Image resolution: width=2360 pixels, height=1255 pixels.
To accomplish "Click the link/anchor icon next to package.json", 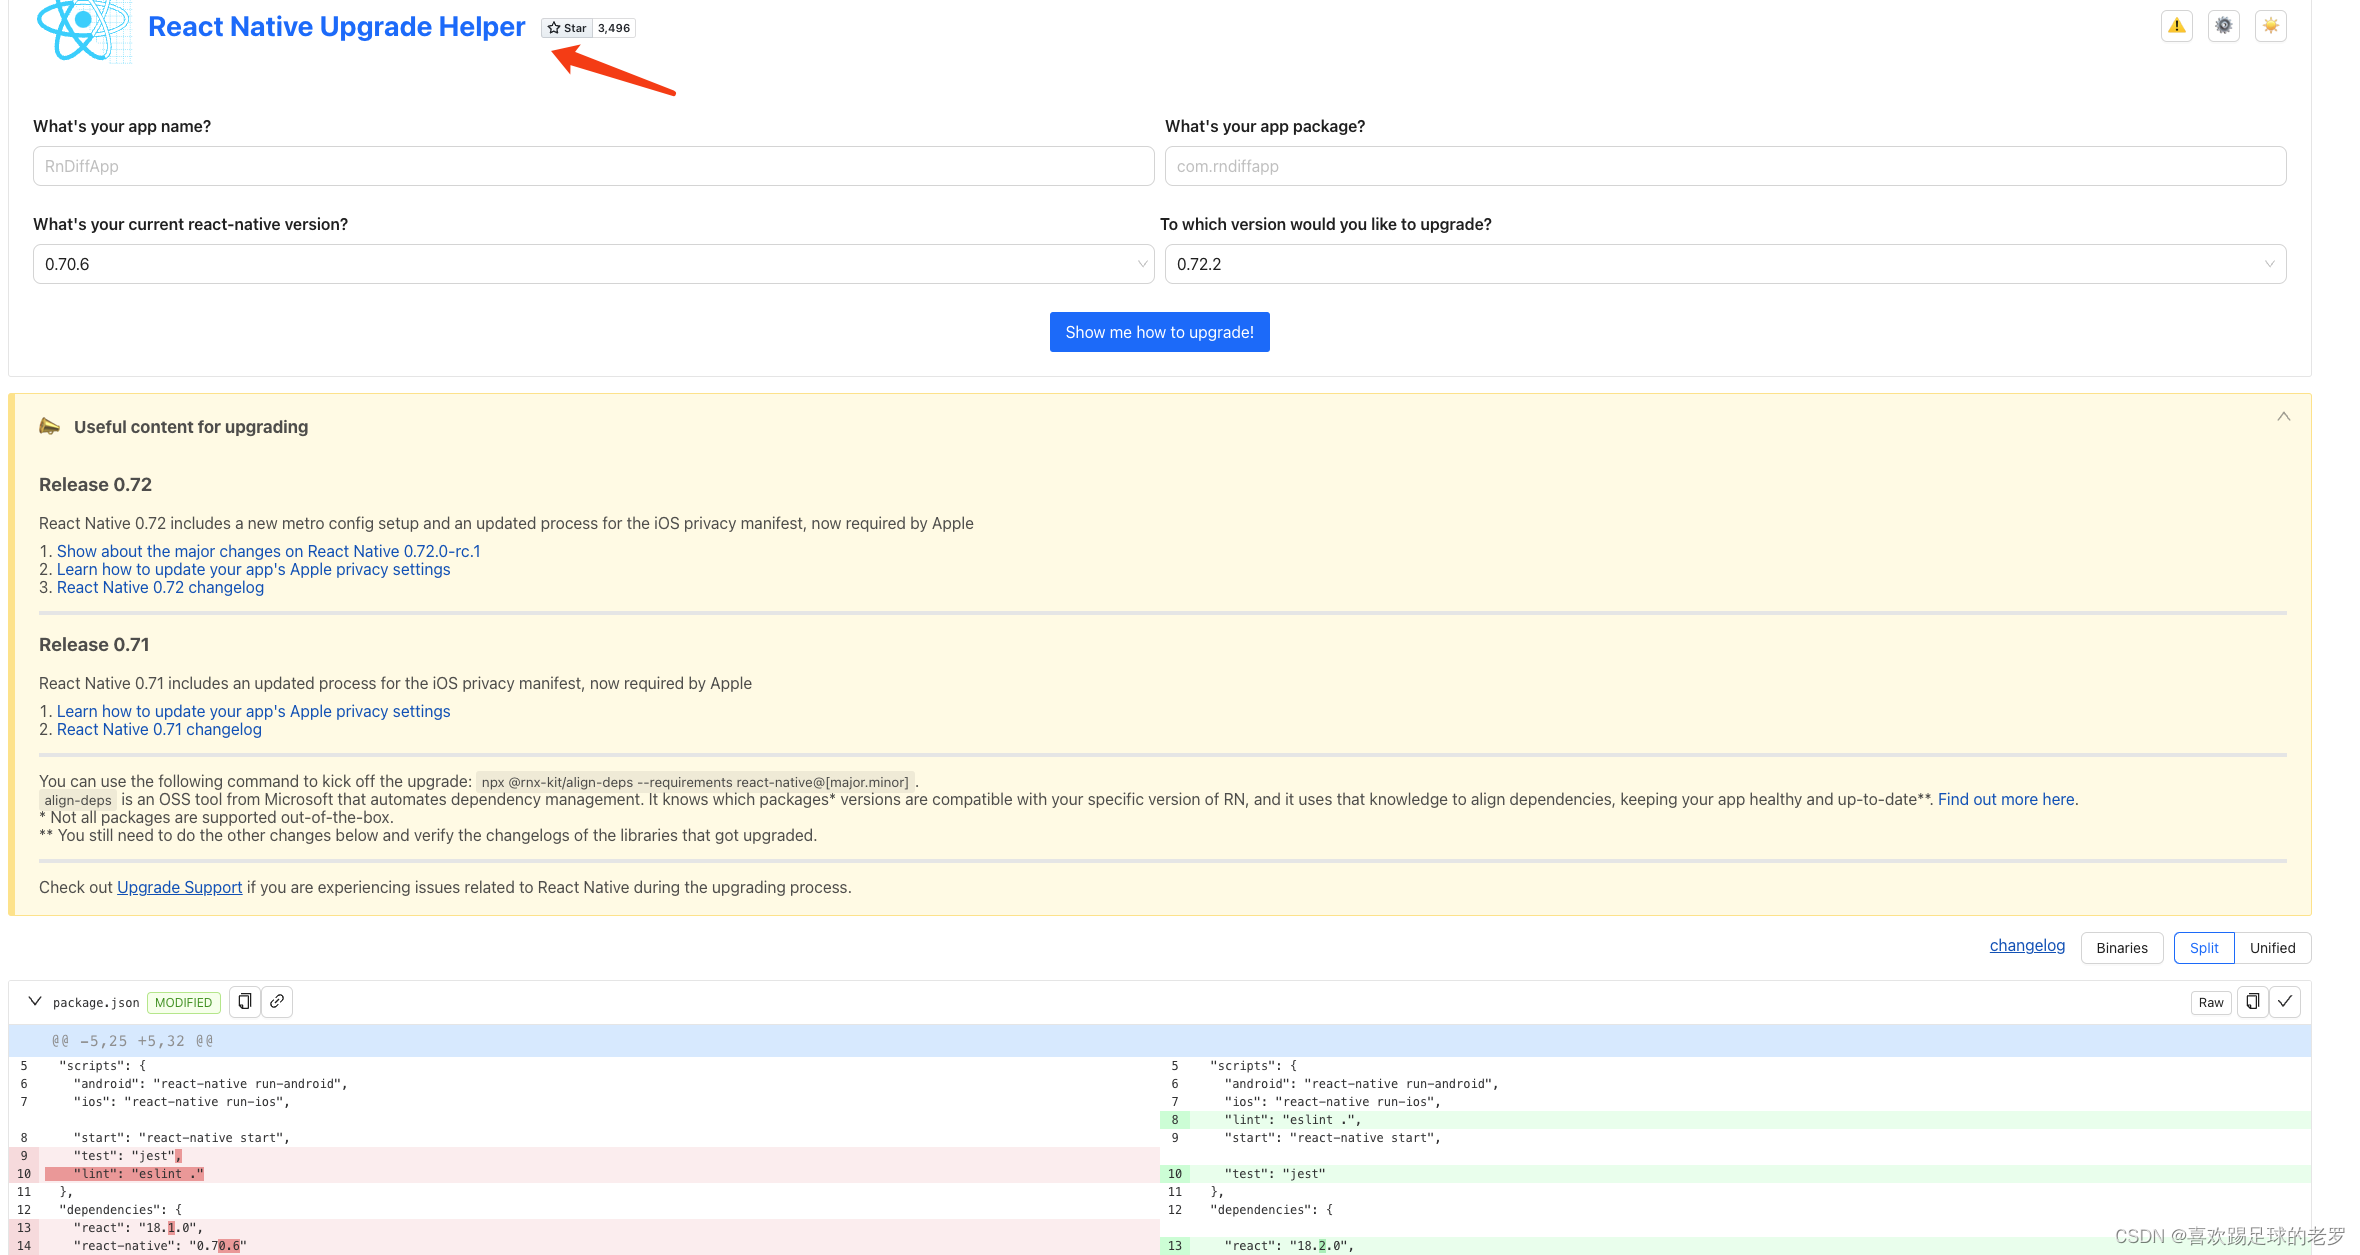I will tap(278, 1001).
